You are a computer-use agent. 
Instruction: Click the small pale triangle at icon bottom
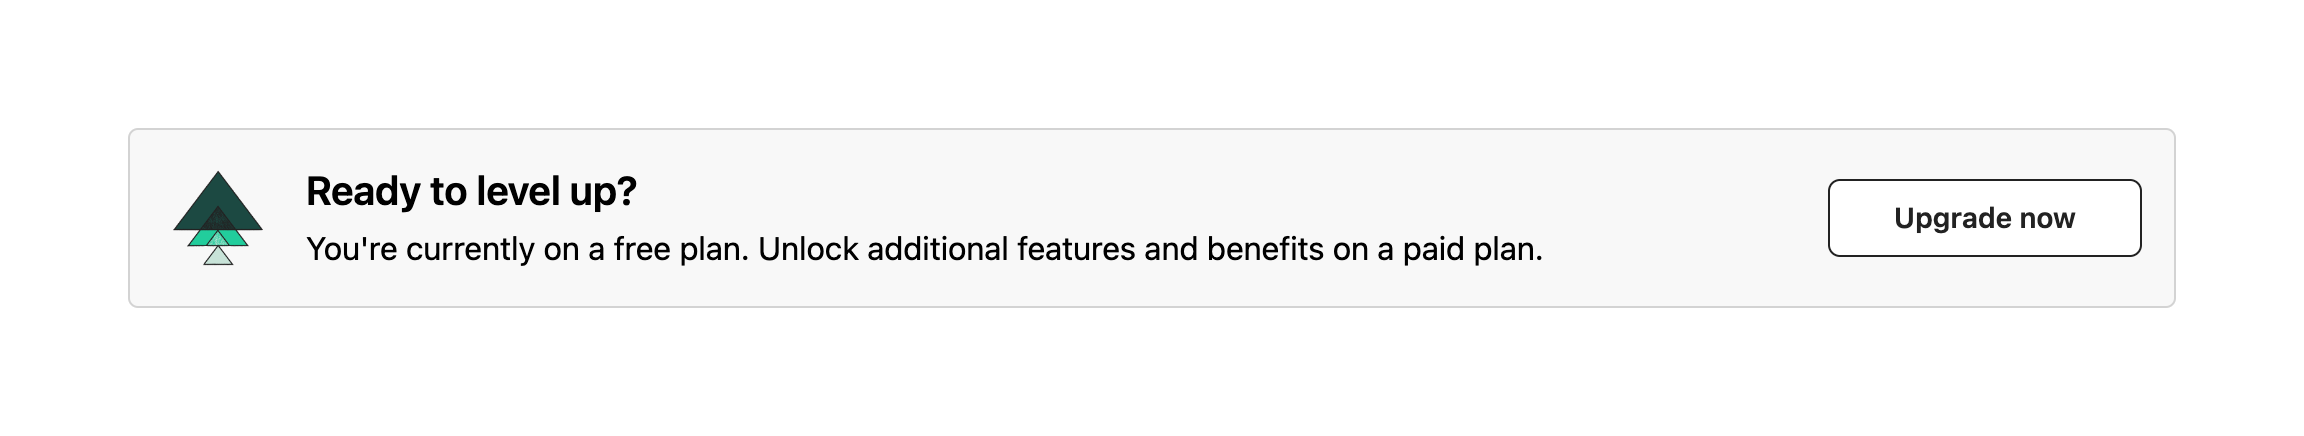(218, 258)
